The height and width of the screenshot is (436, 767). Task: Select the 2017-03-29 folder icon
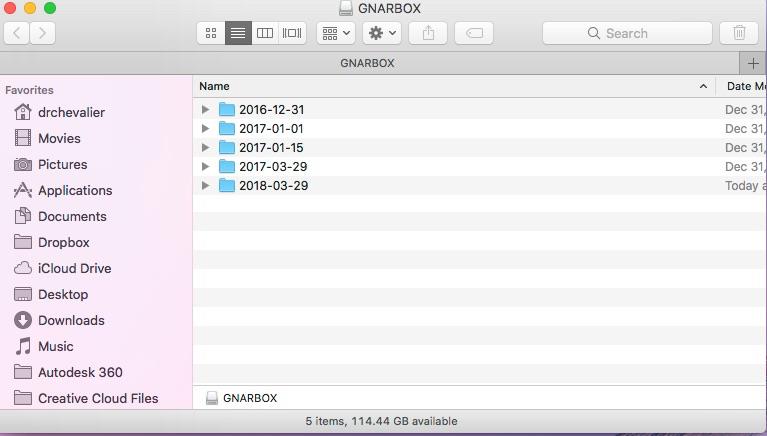pyautogui.click(x=226, y=167)
